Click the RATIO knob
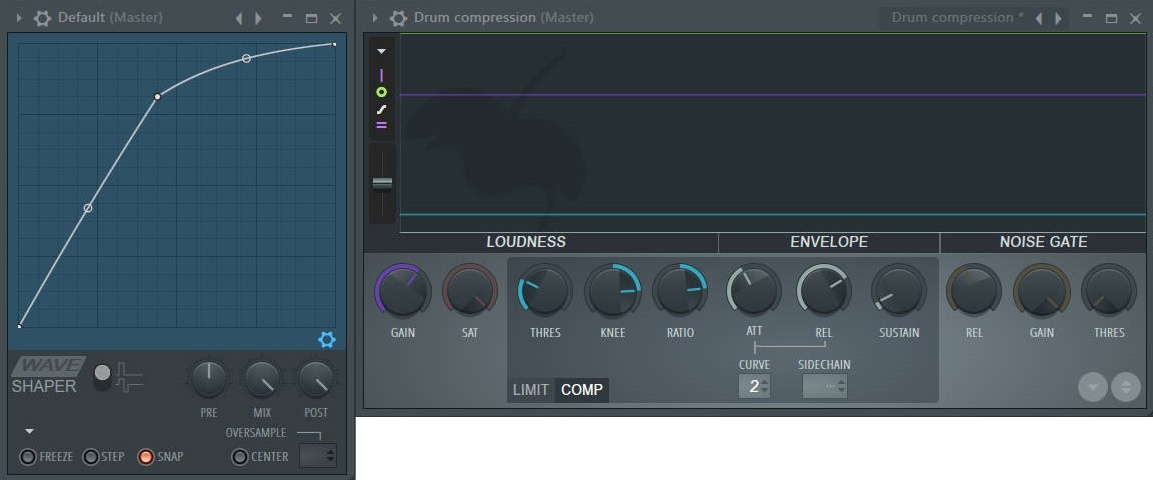 (680, 291)
